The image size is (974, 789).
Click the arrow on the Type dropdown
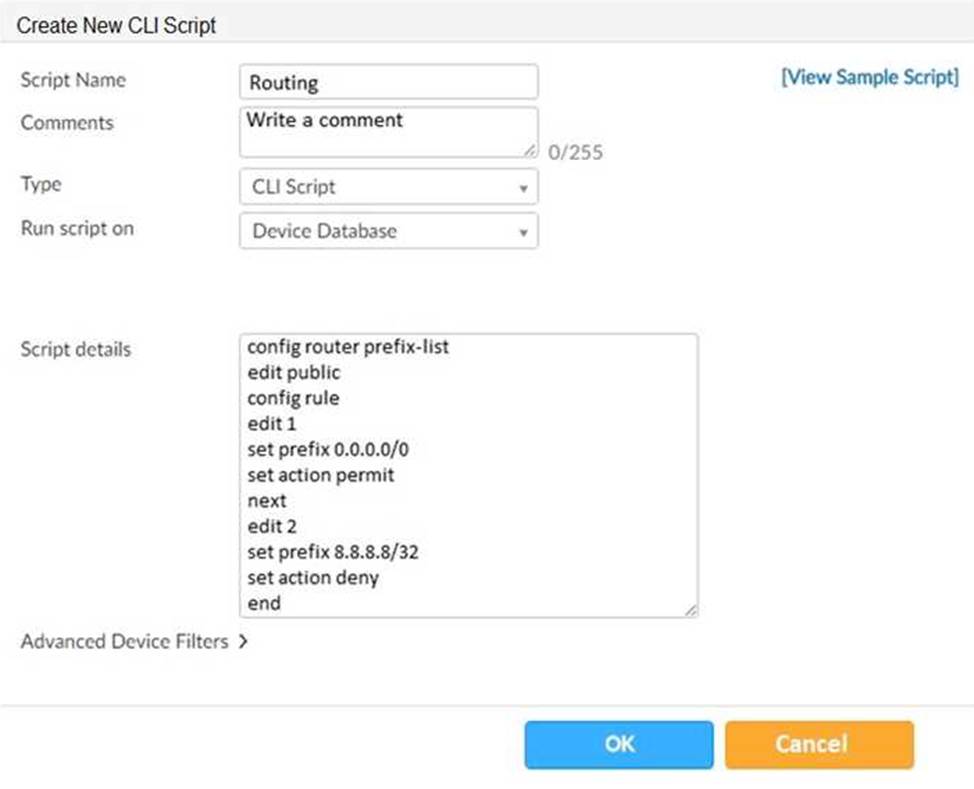click(x=523, y=188)
